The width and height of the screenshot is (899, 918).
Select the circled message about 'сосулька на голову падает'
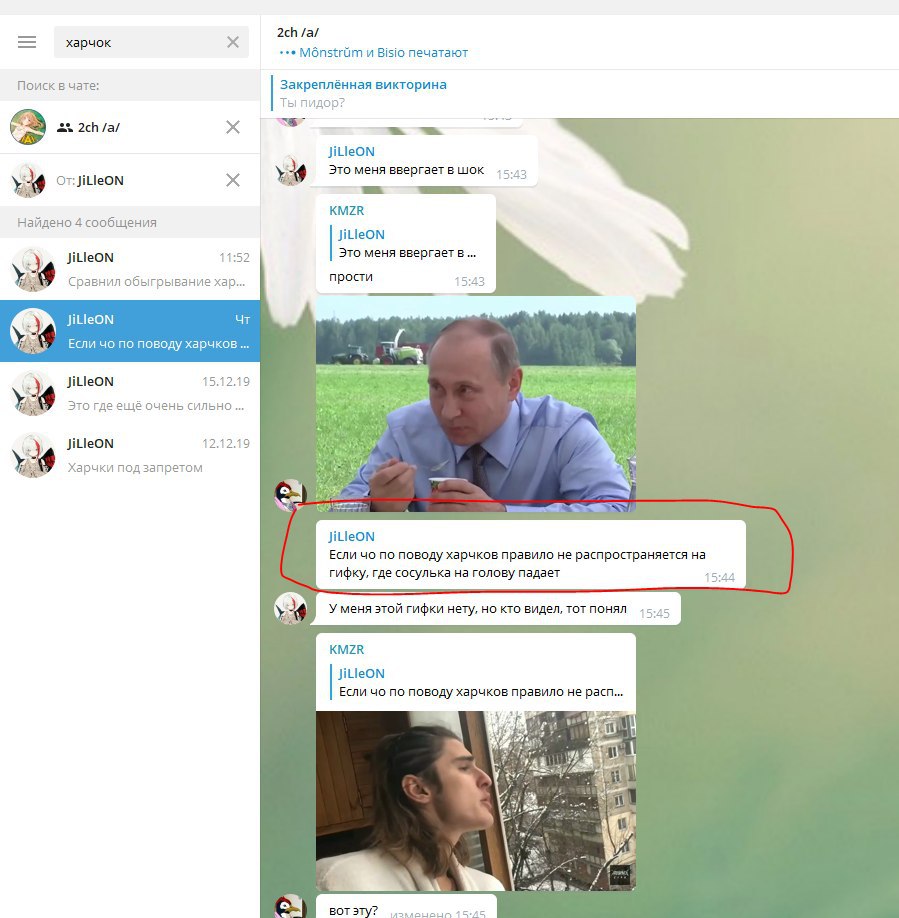coord(531,554)
